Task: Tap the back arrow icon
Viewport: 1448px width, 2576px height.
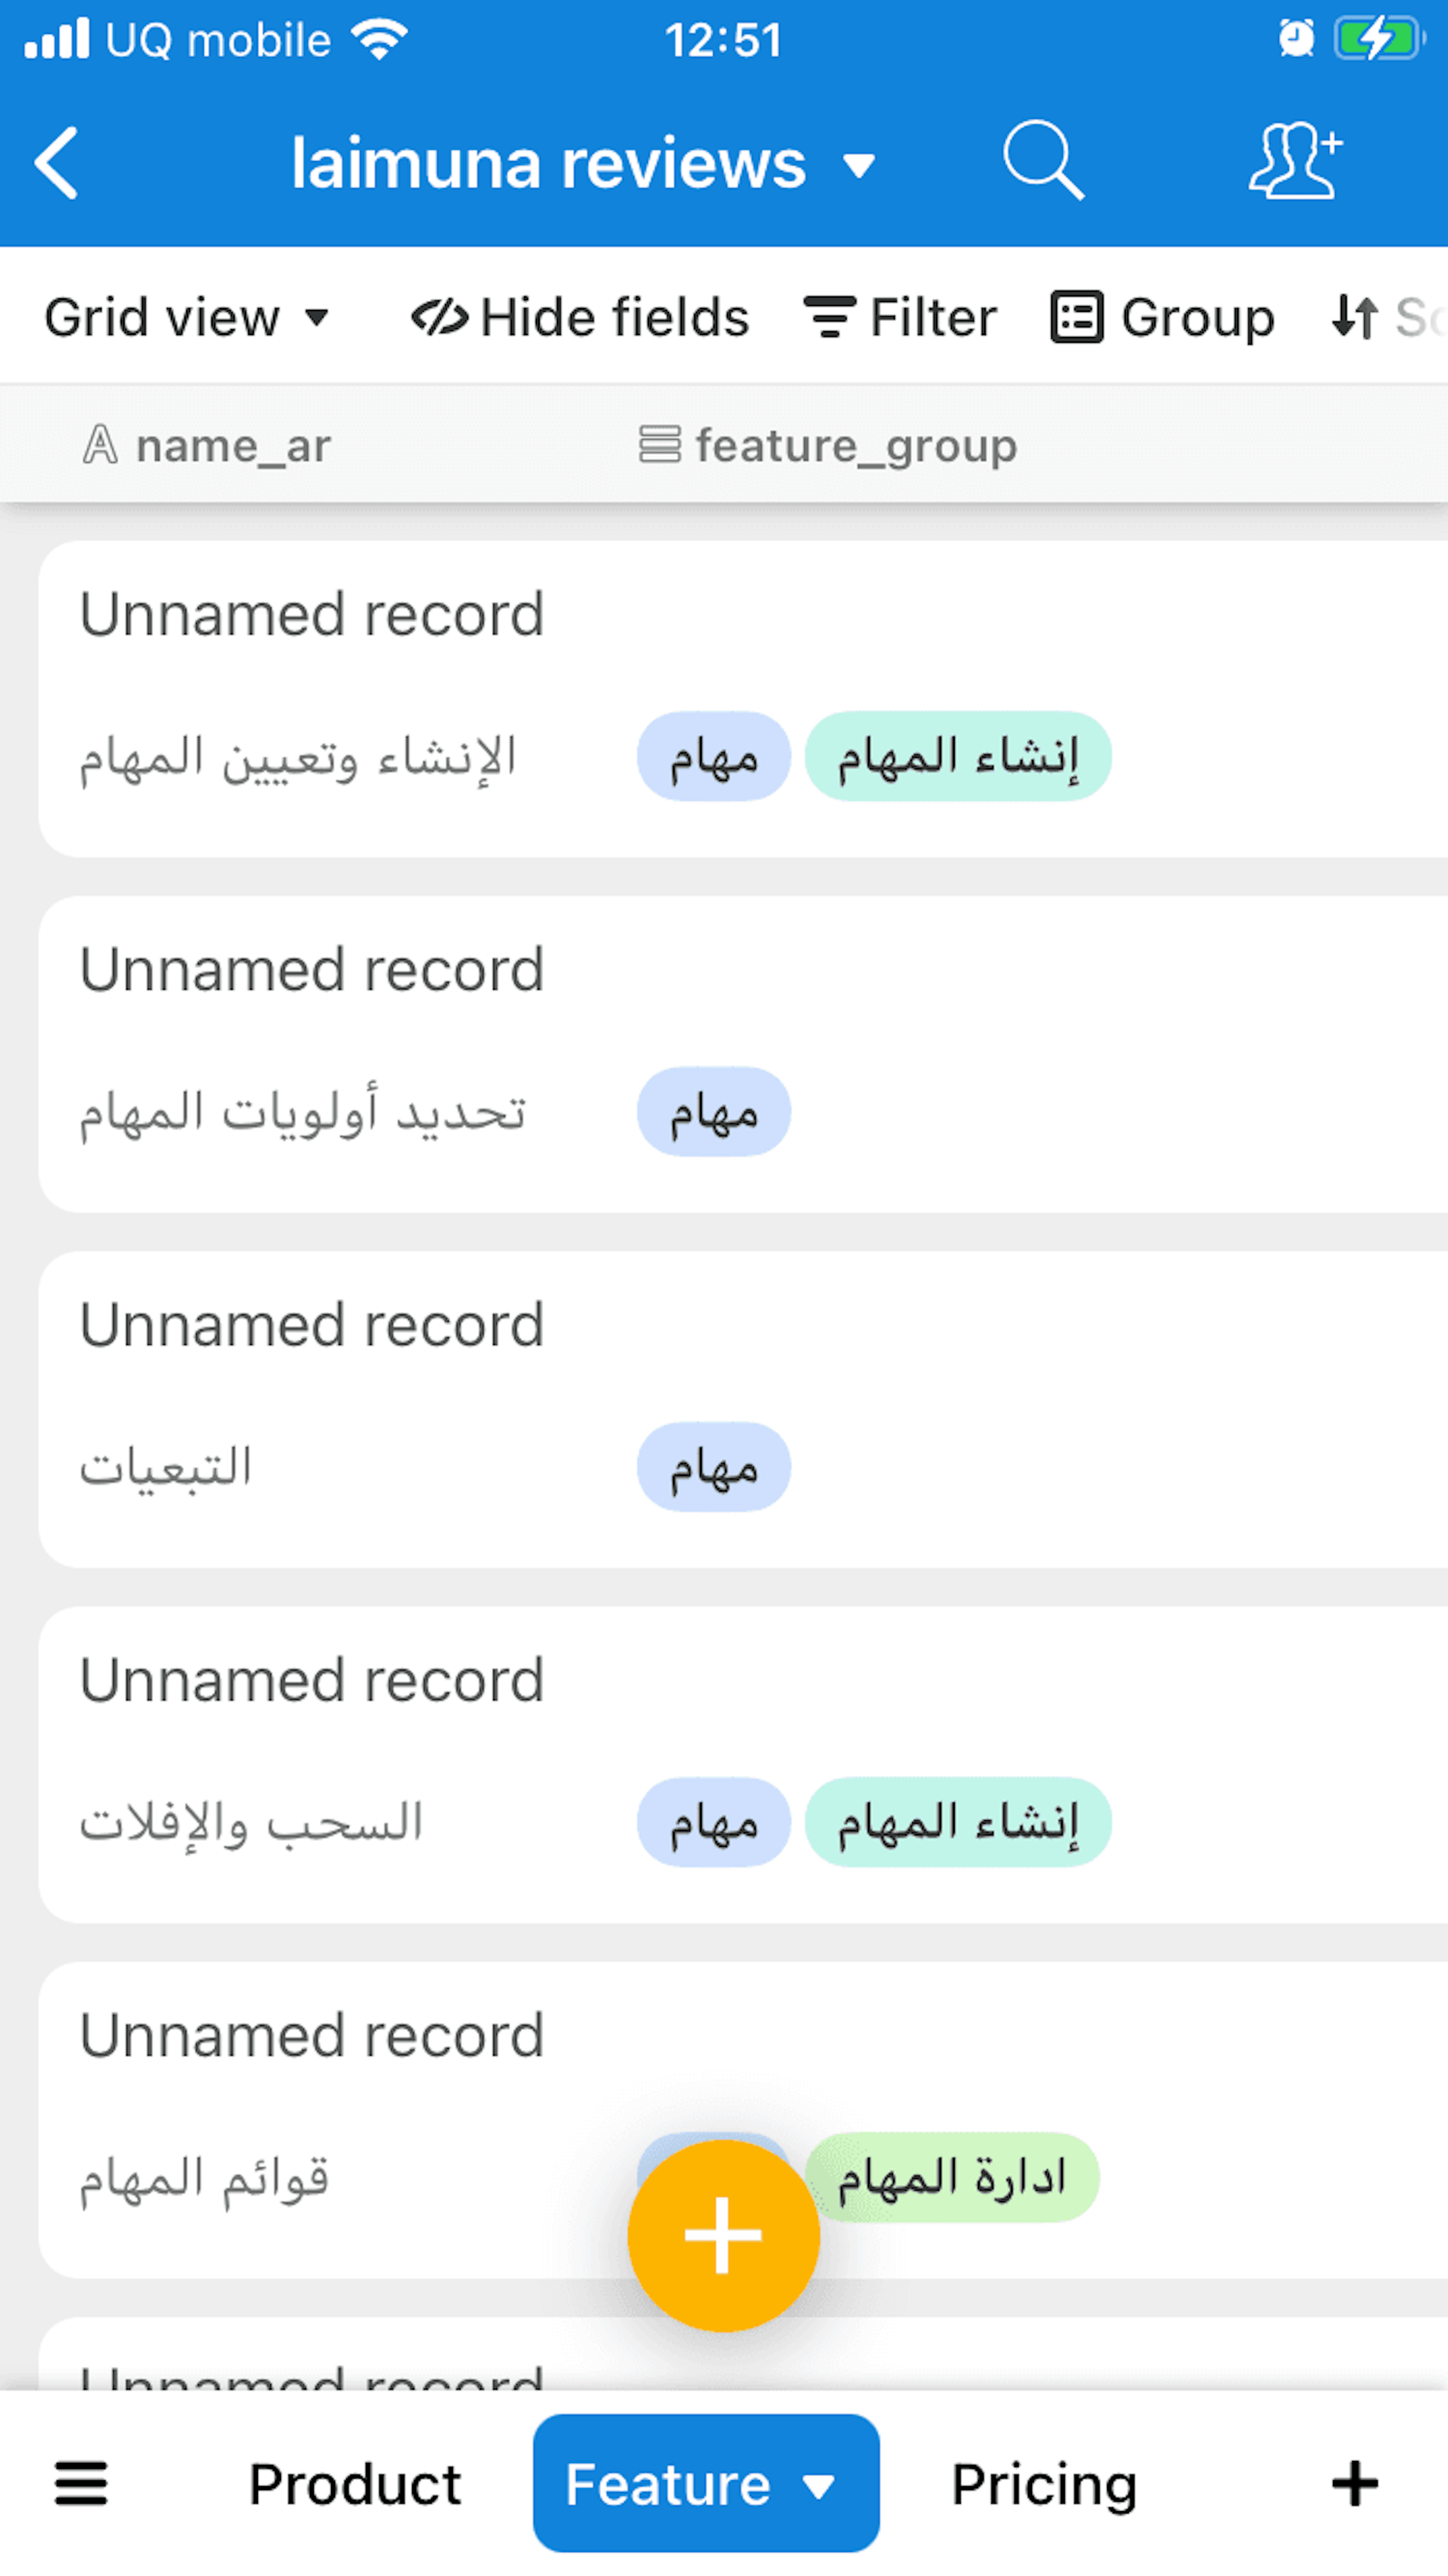Action: coord(57,163)
